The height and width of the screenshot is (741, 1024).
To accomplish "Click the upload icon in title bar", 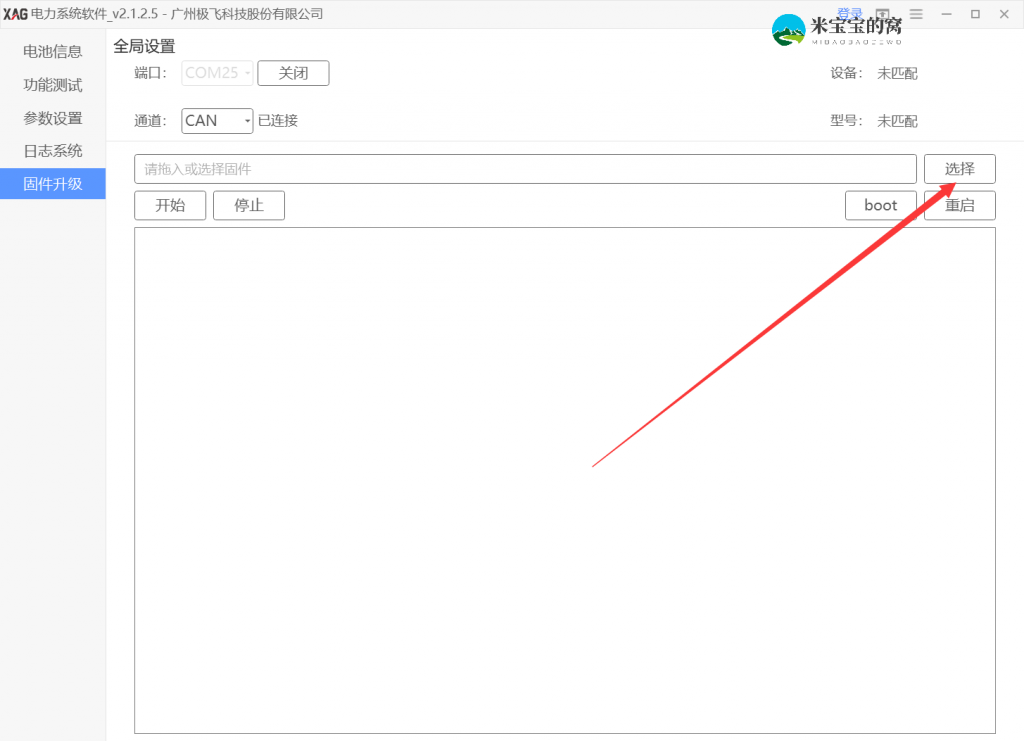I will (883, 14).
